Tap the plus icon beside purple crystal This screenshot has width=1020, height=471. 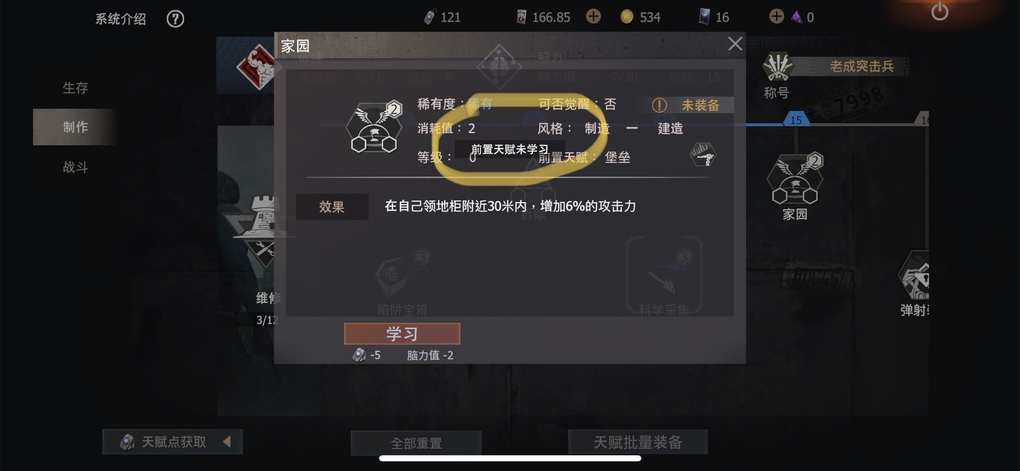(x=776, y=17)
